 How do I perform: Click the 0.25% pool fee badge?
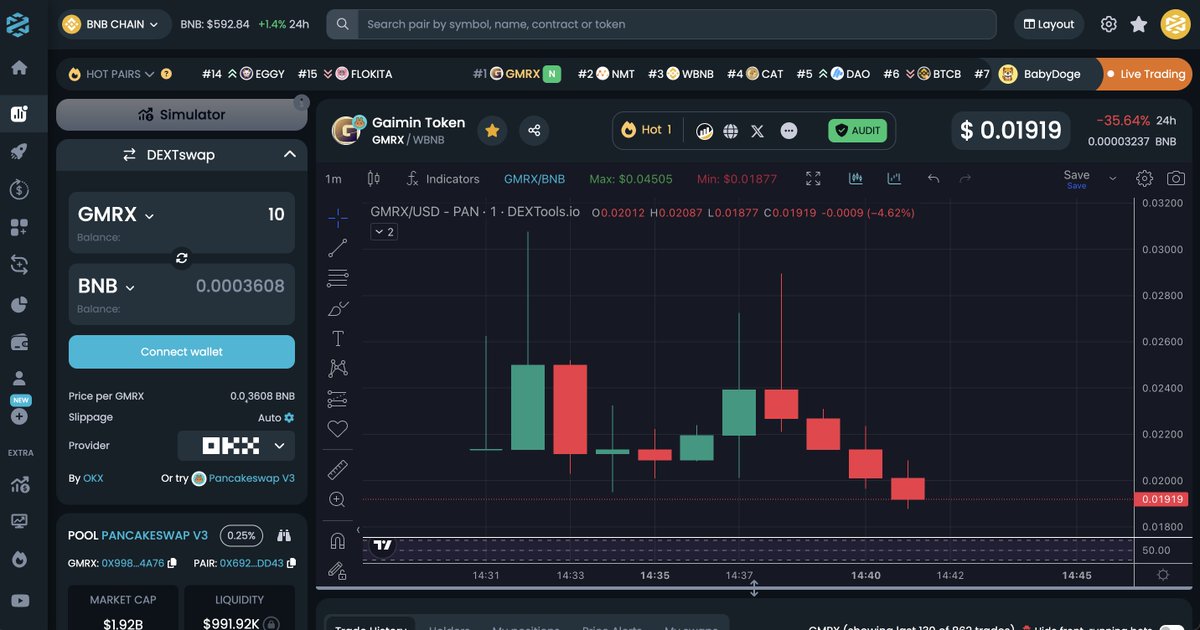tap(241, 535)
